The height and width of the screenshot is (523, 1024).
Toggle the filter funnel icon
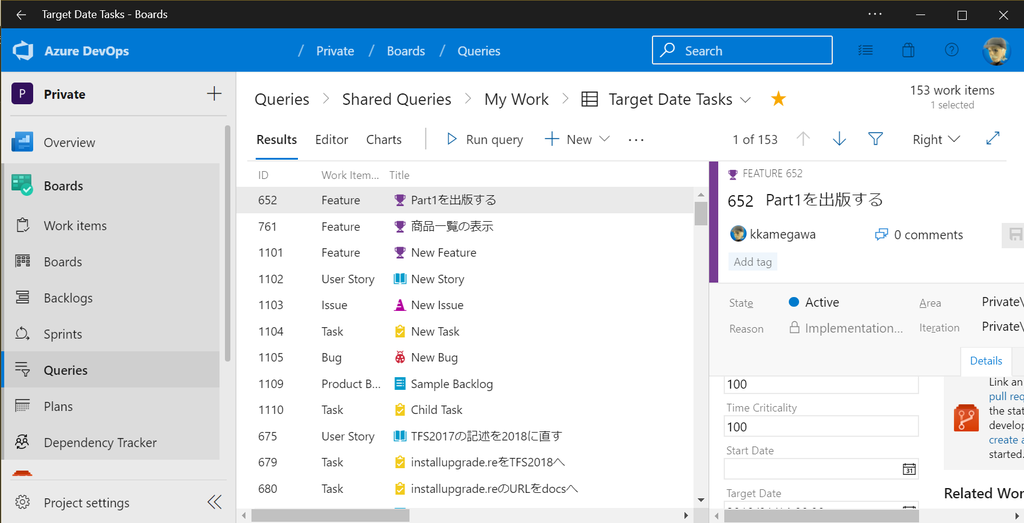coord(876,138)
